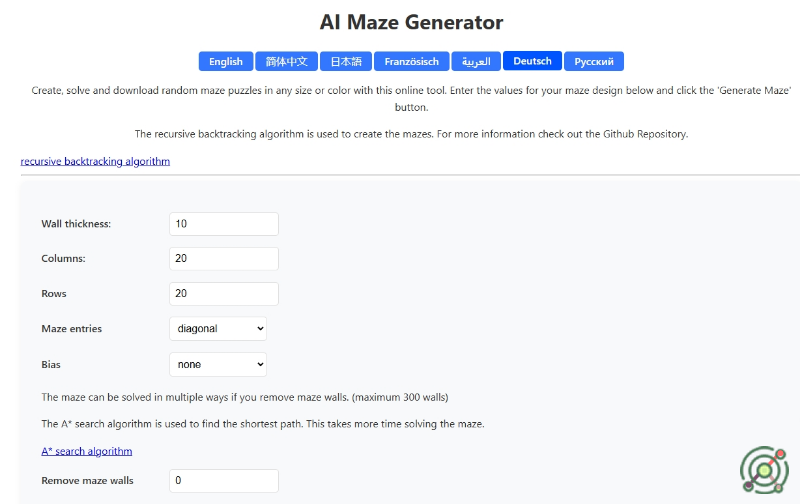Pick the Русский language button
Screen dimensions: 800x504
(594, 61)
